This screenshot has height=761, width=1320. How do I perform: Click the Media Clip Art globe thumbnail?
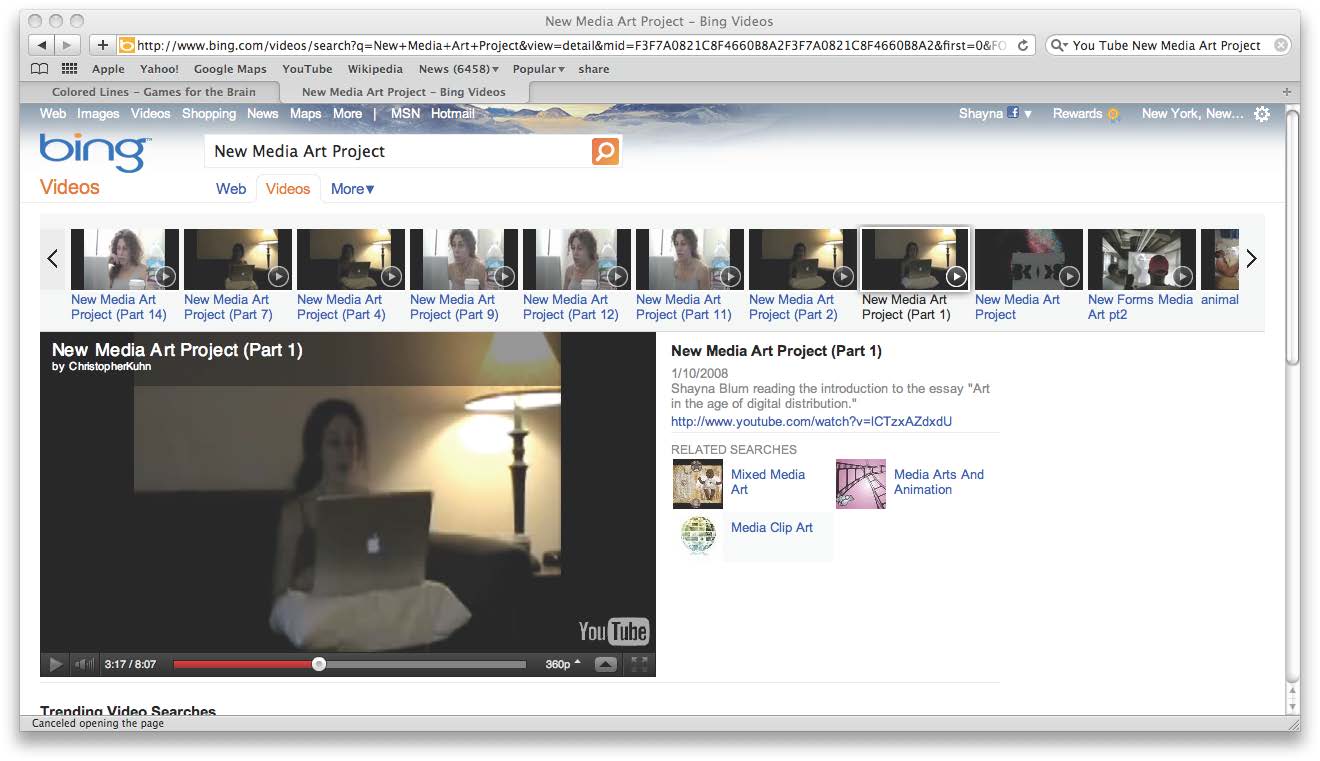coord(698,535)
